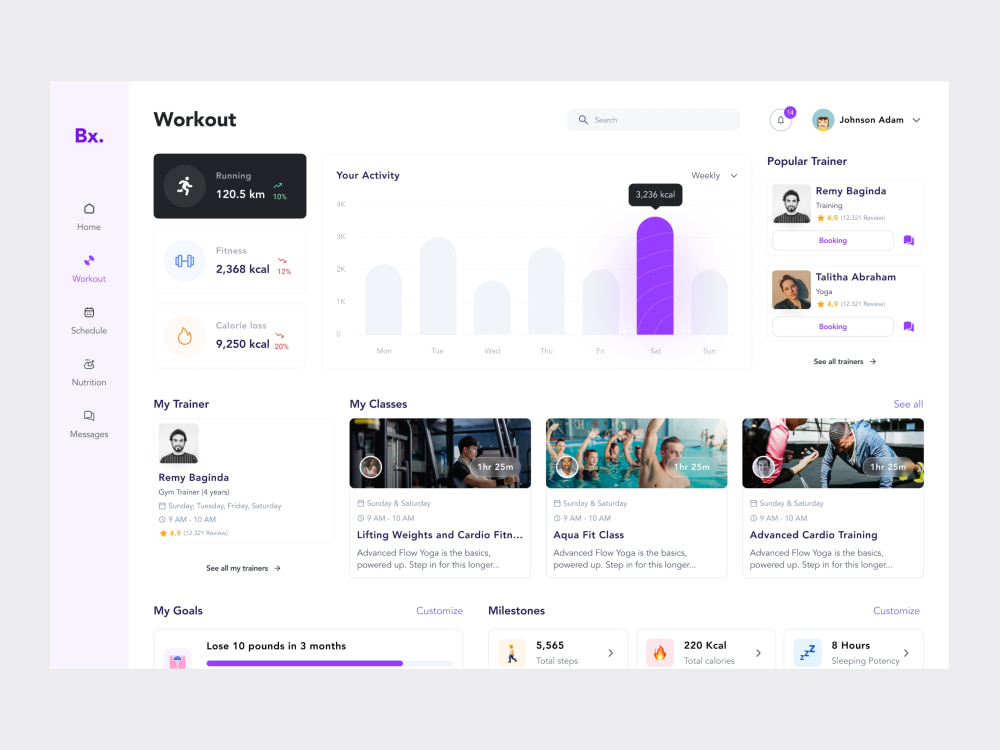
Task: Book Talitha Abraham via Booking button
Action: click(x=833, y=327)
